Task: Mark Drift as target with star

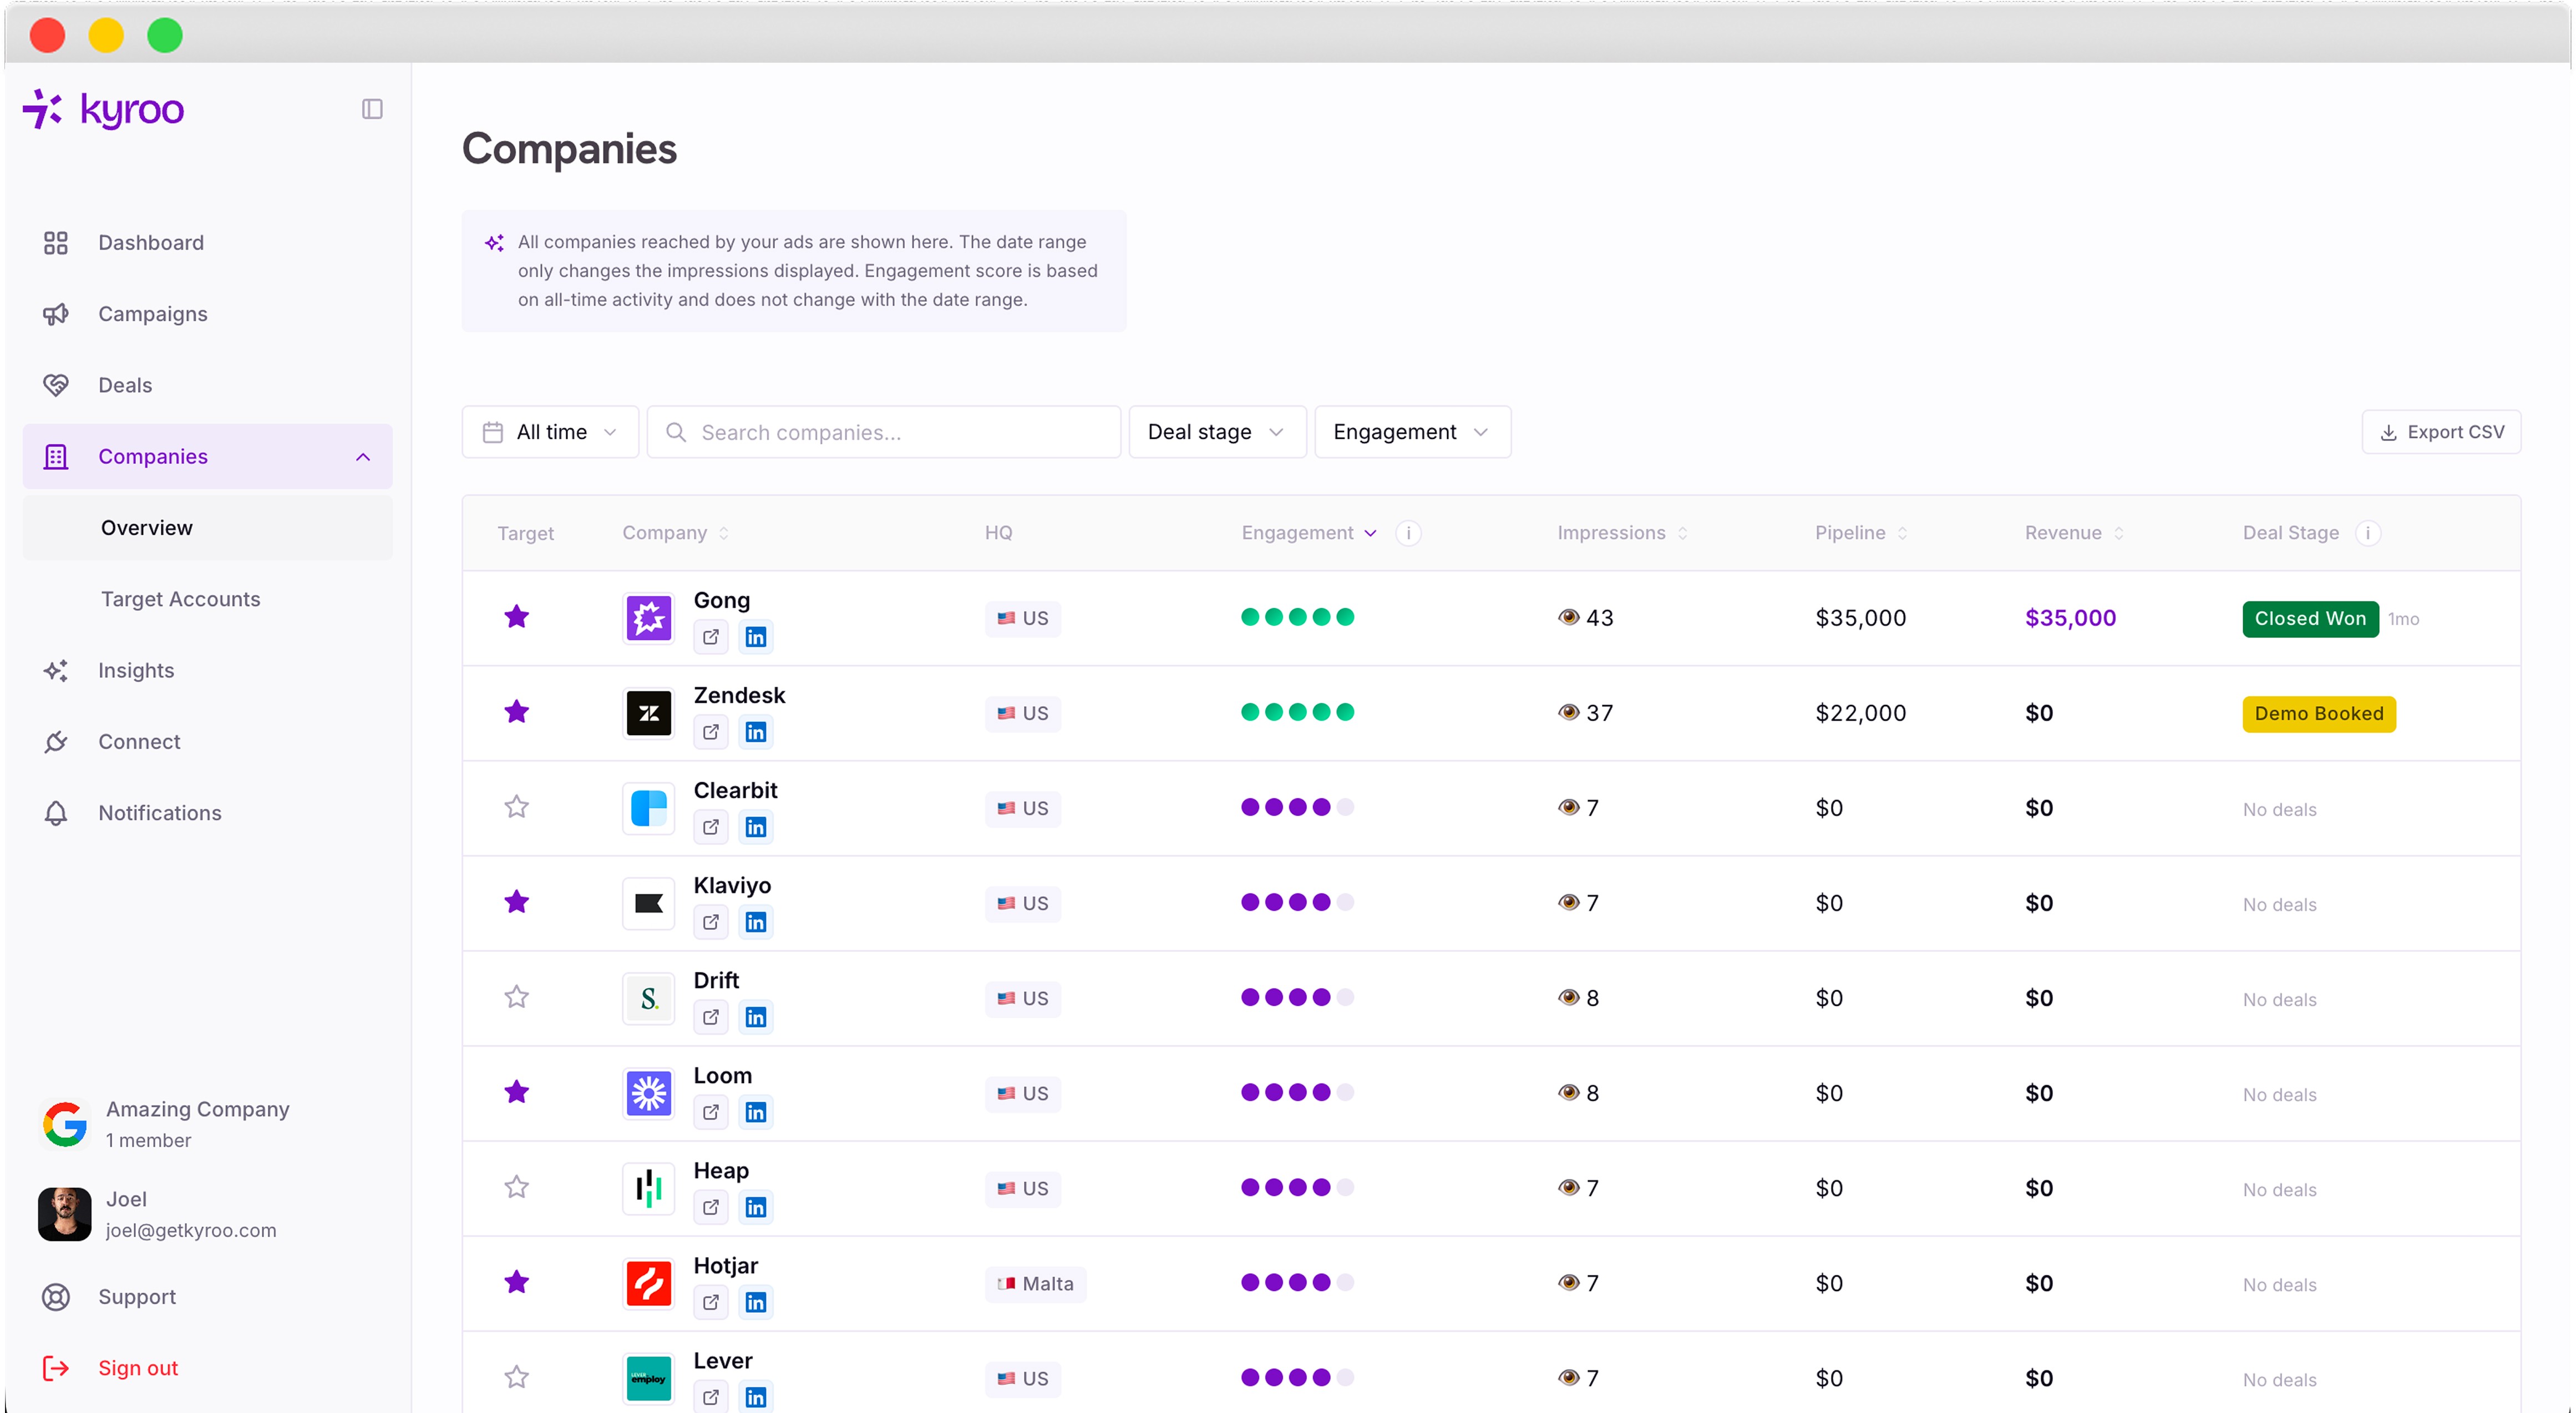Action: [516, 997]
